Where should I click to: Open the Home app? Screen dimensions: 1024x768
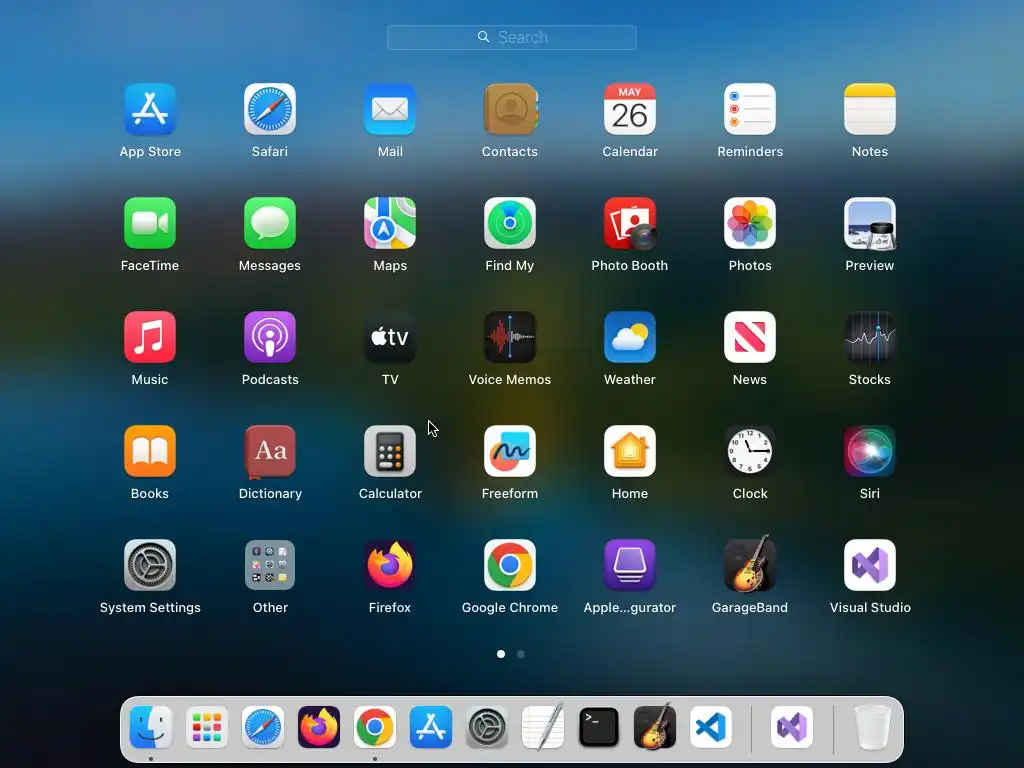click(x=630, y=451)
